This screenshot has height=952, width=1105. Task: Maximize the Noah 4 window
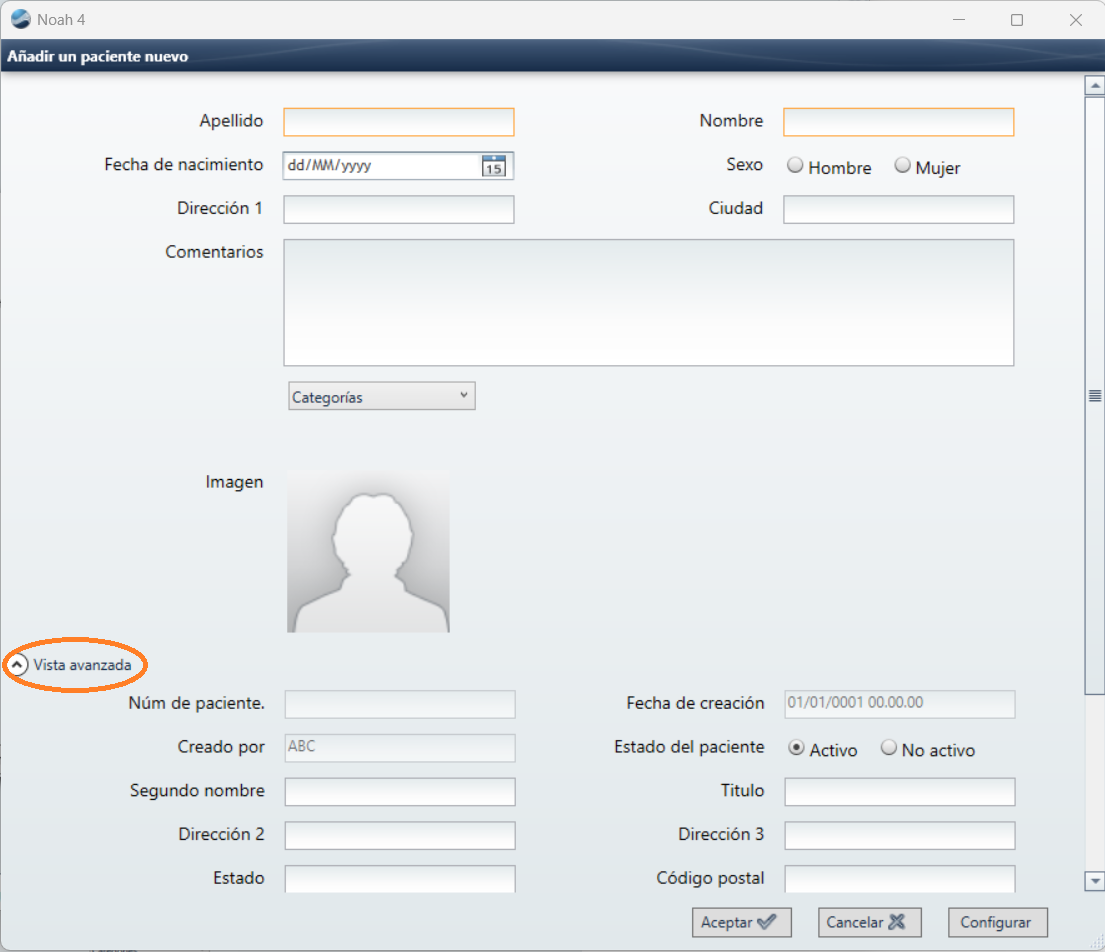click(1016, 20)
